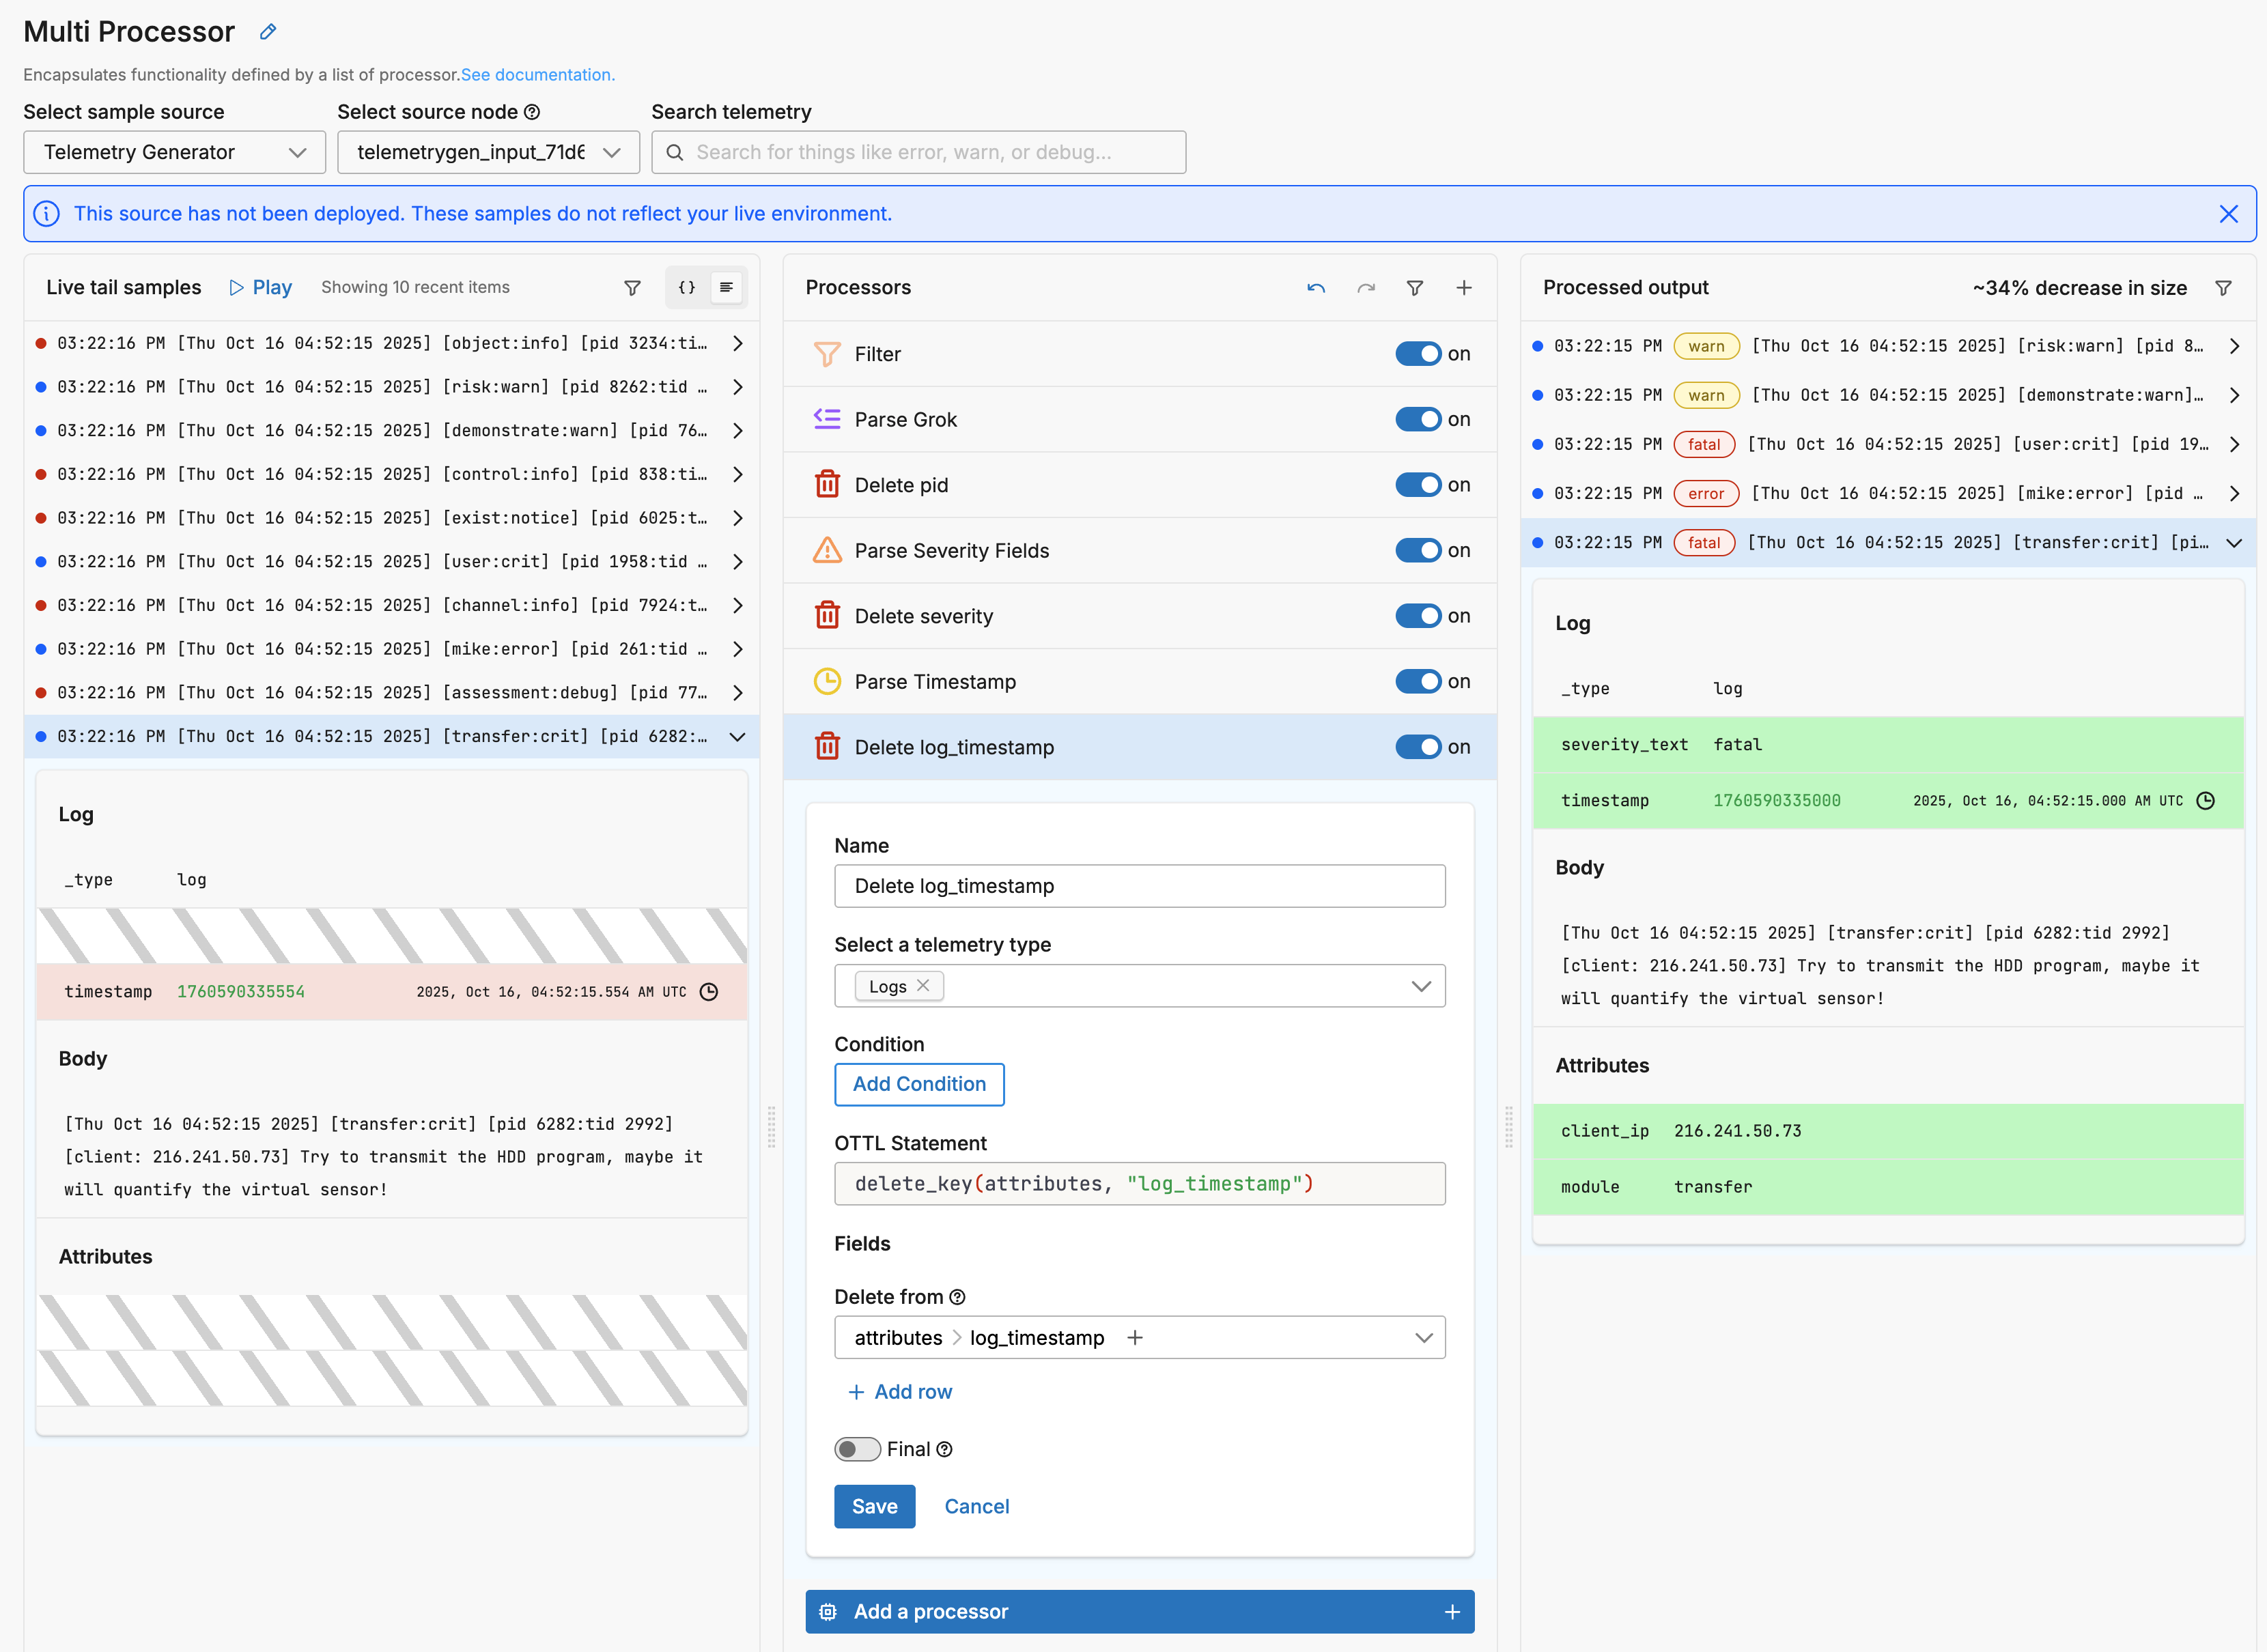Click the pencil icon to rename Multi Processor
The height and width of the screenshot is (1652, 2267).
(268, 32)
